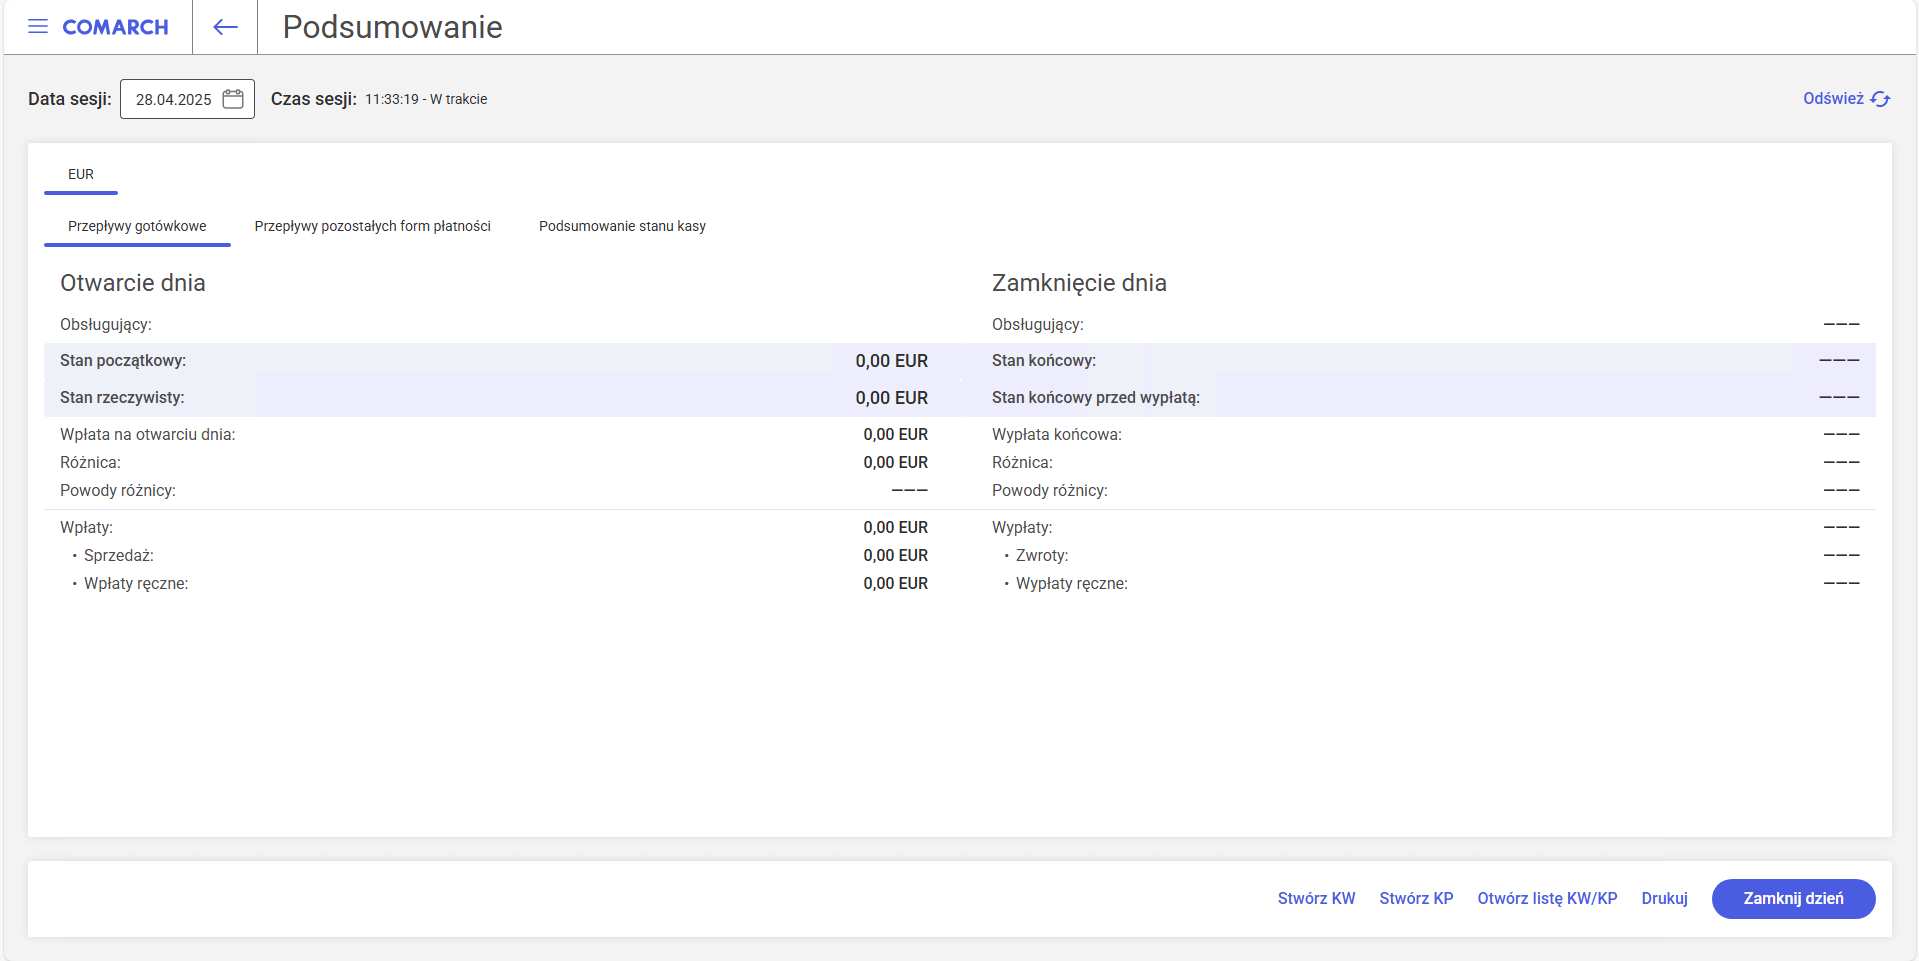The image size is (1919, 961).
Task: Click Wpłata na otwarciu dnia value
Action: [x=895, y=435]
